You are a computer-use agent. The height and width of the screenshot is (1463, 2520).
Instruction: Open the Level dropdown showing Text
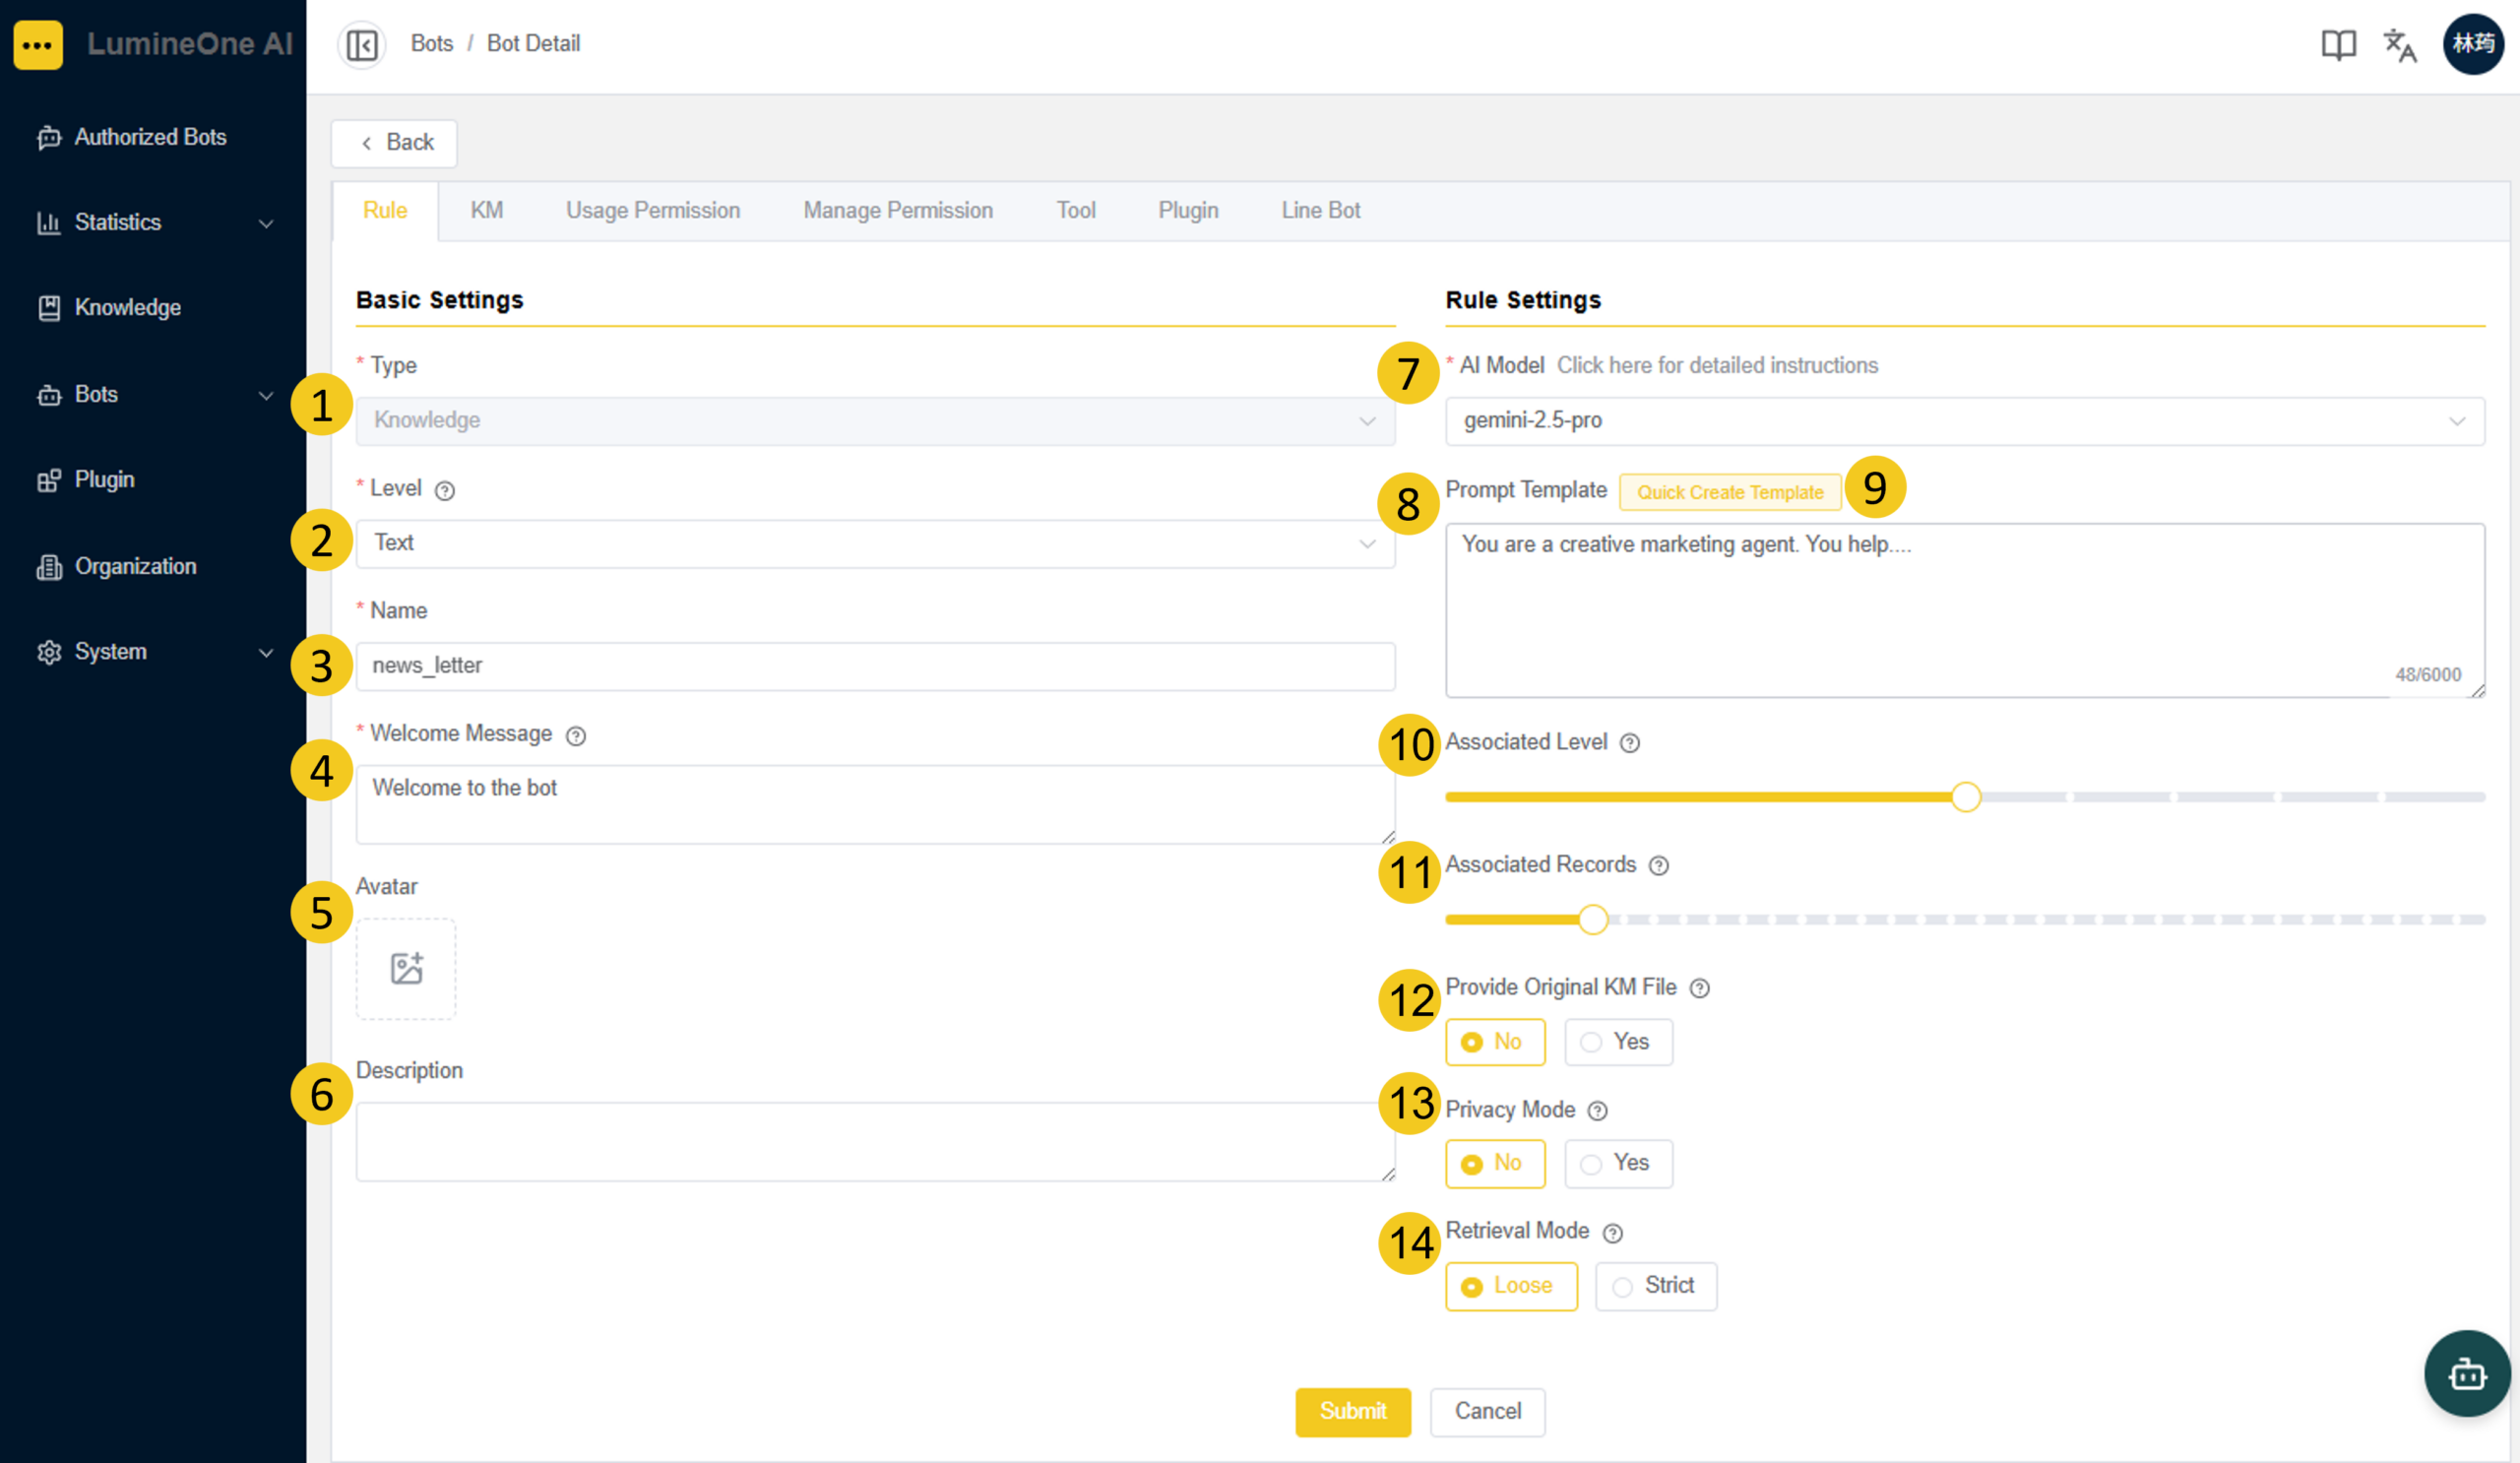[x=875, y=543]
